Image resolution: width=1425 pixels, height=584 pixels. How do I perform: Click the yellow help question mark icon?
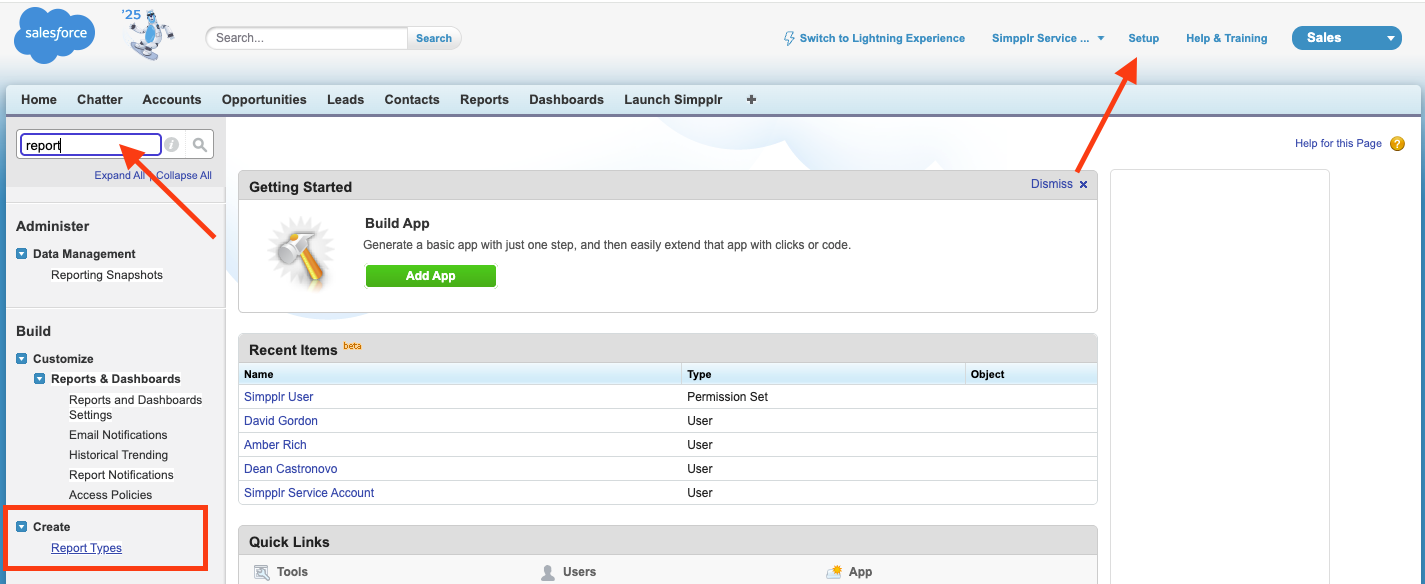(1397, 144)
